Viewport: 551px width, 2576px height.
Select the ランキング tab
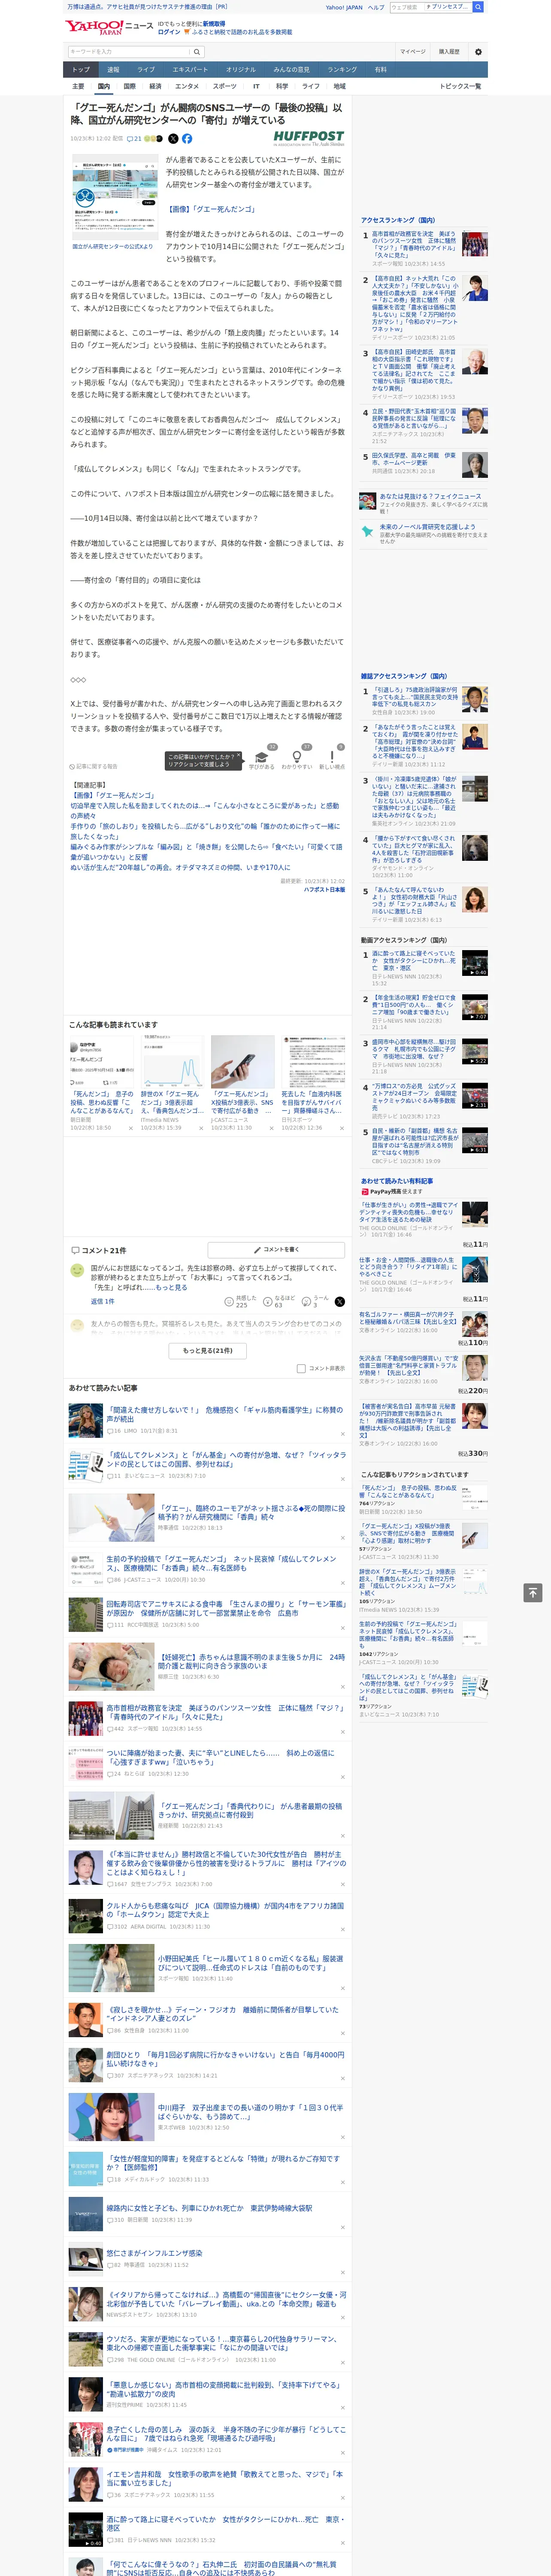[x=342, y=69]
